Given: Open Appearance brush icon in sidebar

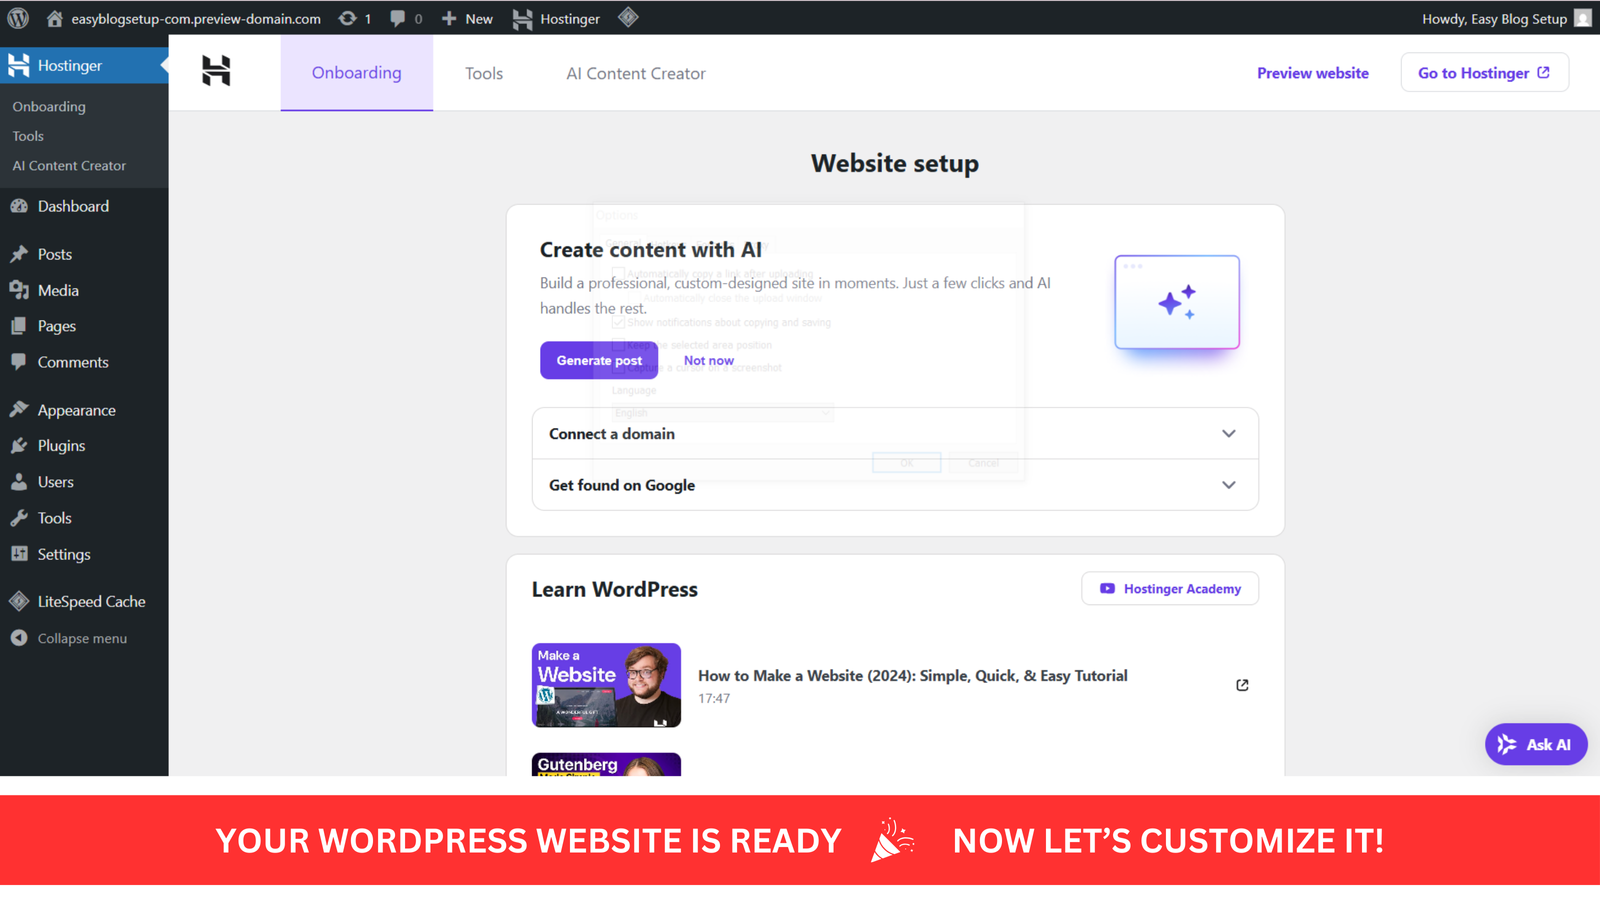Looking at the screenshot, I should tap(19, 409).
